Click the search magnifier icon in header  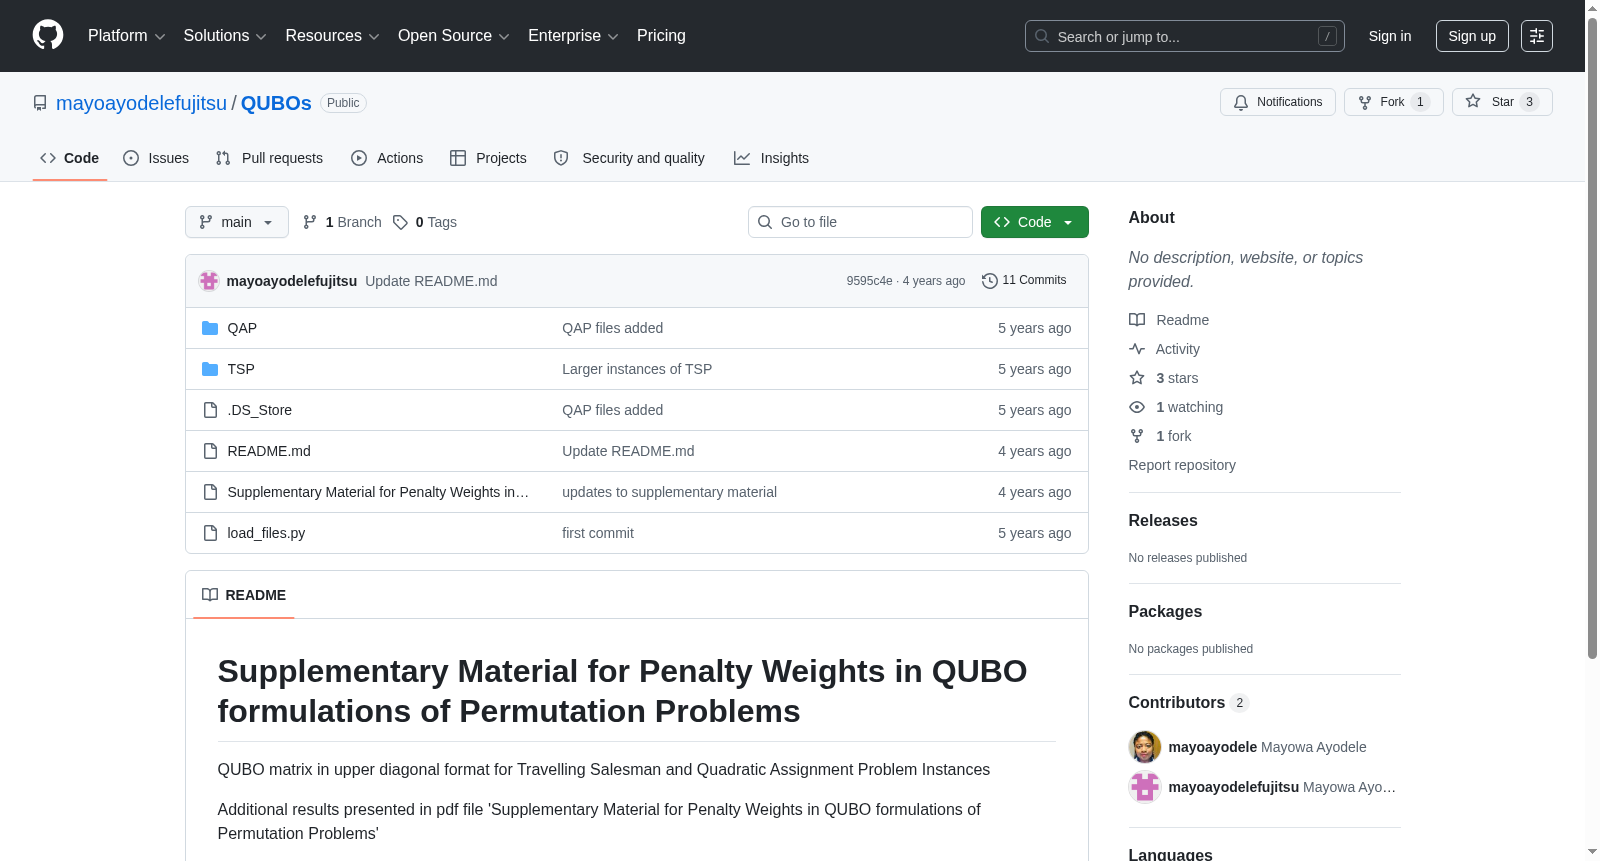[1042, 36]
